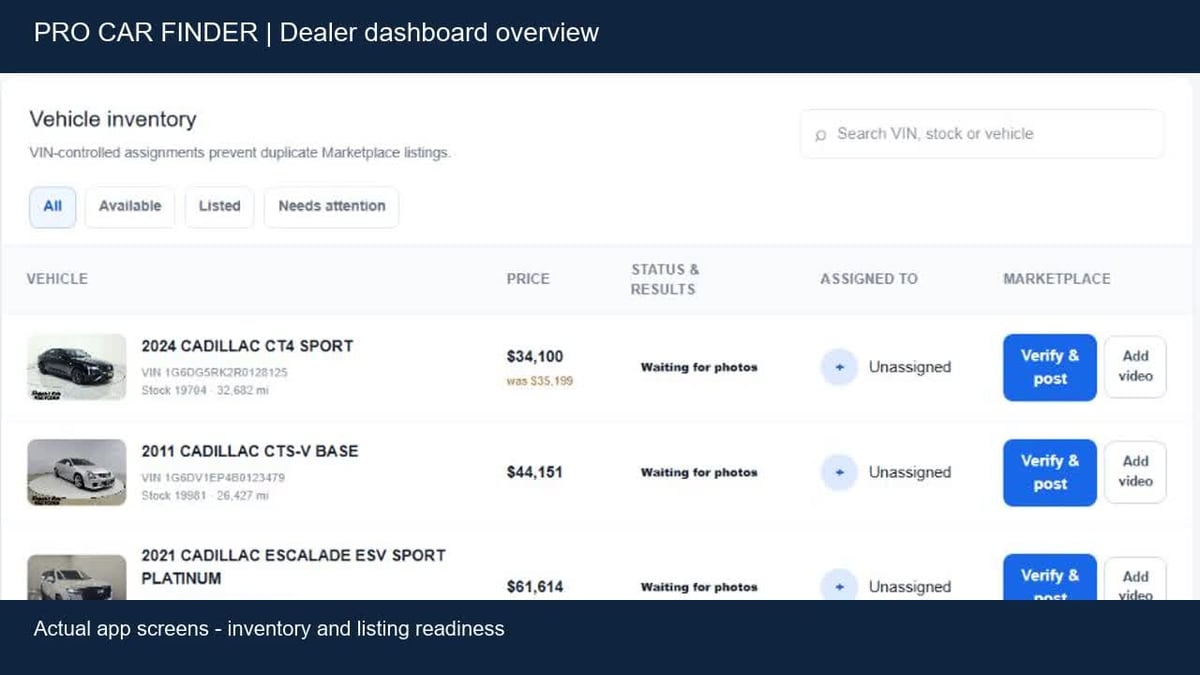The height and width of the screenshot is (675, 1200).
Task: Click Add video for 2021 Escalade ESV
Action: pos(1135,579)
